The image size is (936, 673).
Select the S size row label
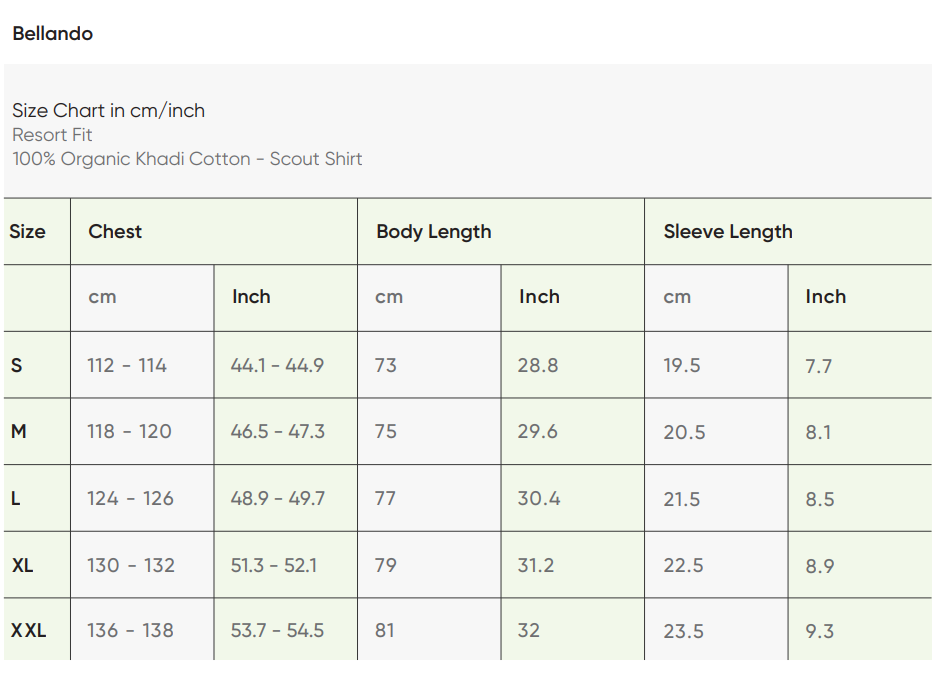coord(16,366)
